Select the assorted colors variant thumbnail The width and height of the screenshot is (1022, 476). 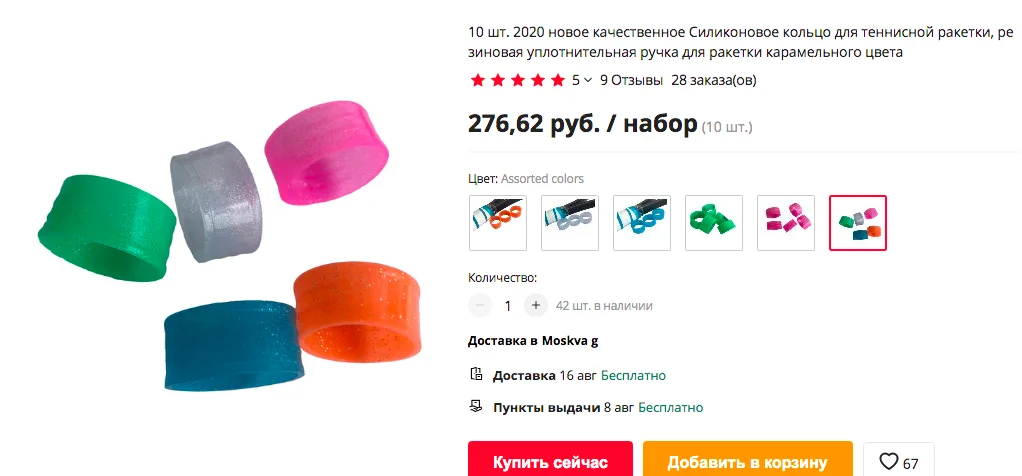click(x=858, y=223)
